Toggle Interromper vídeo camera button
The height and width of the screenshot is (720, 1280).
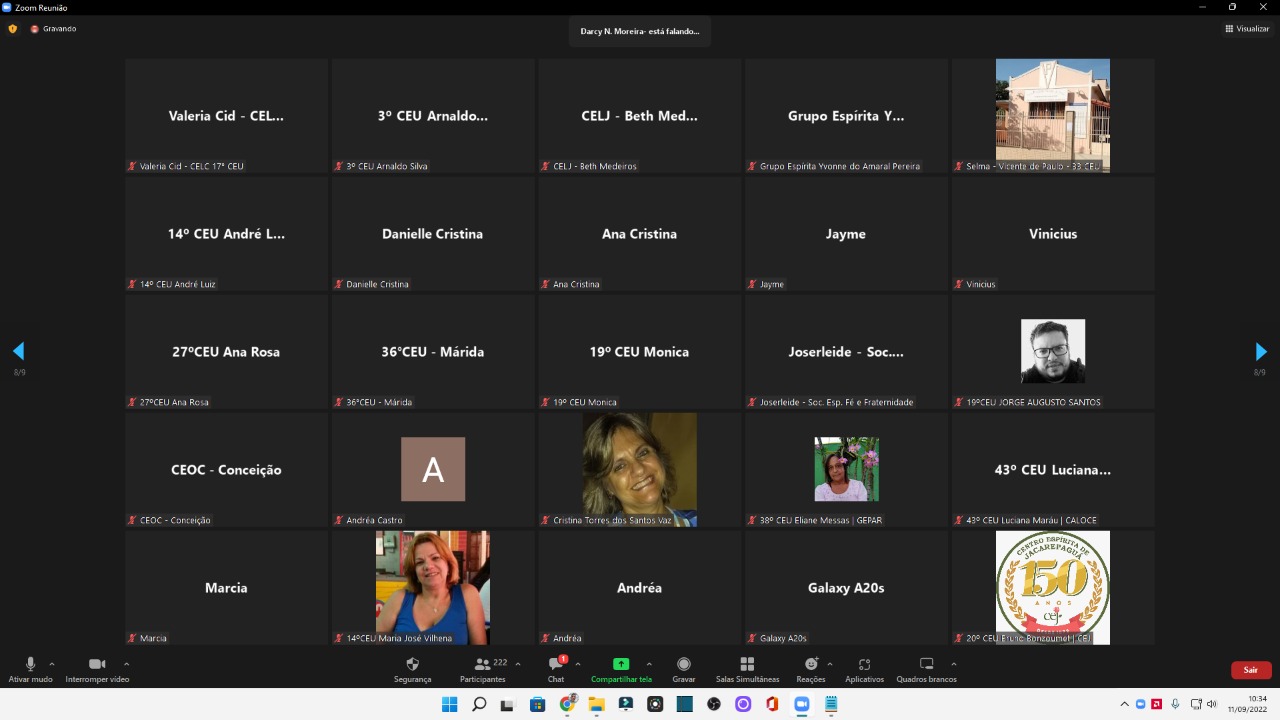(97, 665)
